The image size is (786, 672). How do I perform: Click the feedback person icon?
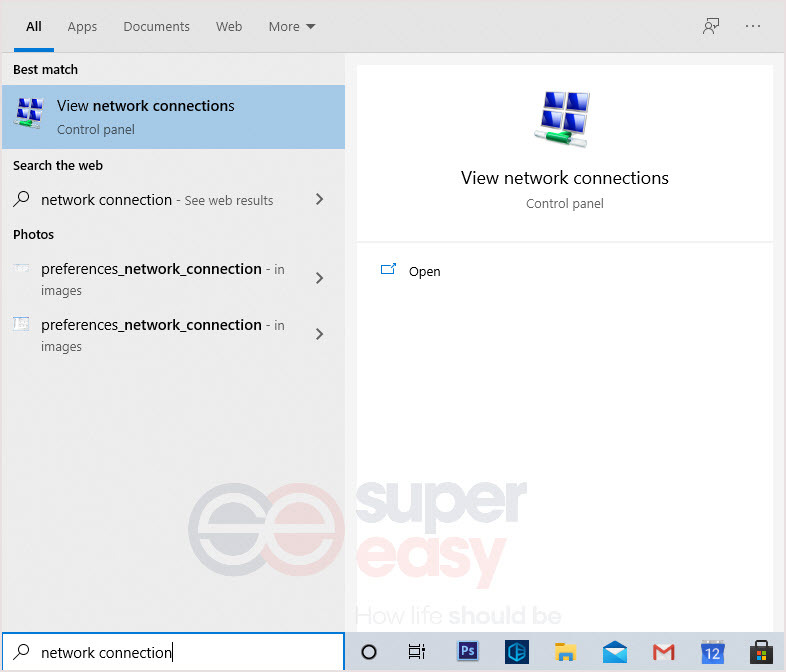[x=711, y=26]
